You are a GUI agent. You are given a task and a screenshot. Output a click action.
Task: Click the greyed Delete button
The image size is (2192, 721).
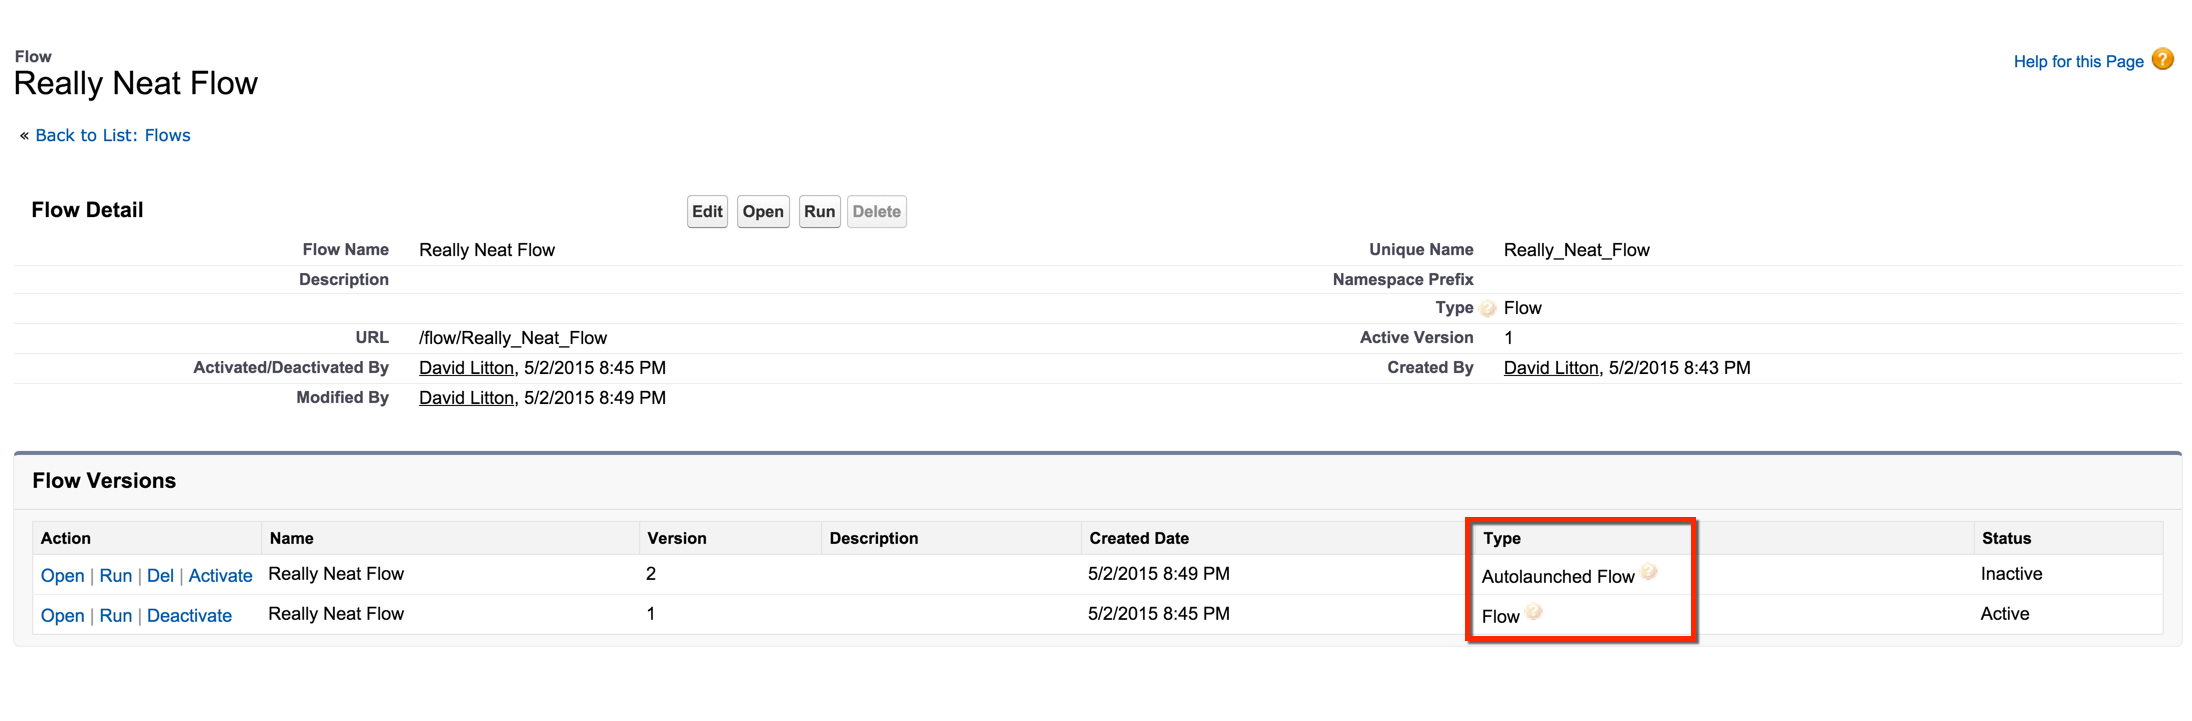(x=876, y=212)
